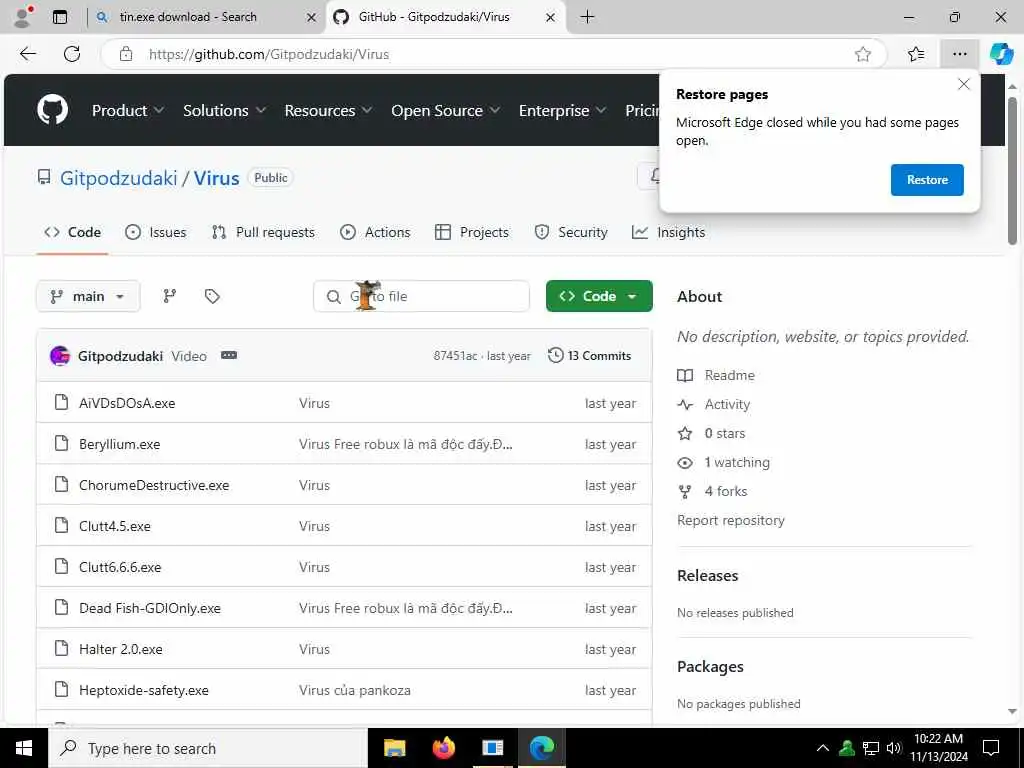This screenshot has height=768, width=1024.
Task: Focus the Go to file search
Action: [x=421, y=296]
